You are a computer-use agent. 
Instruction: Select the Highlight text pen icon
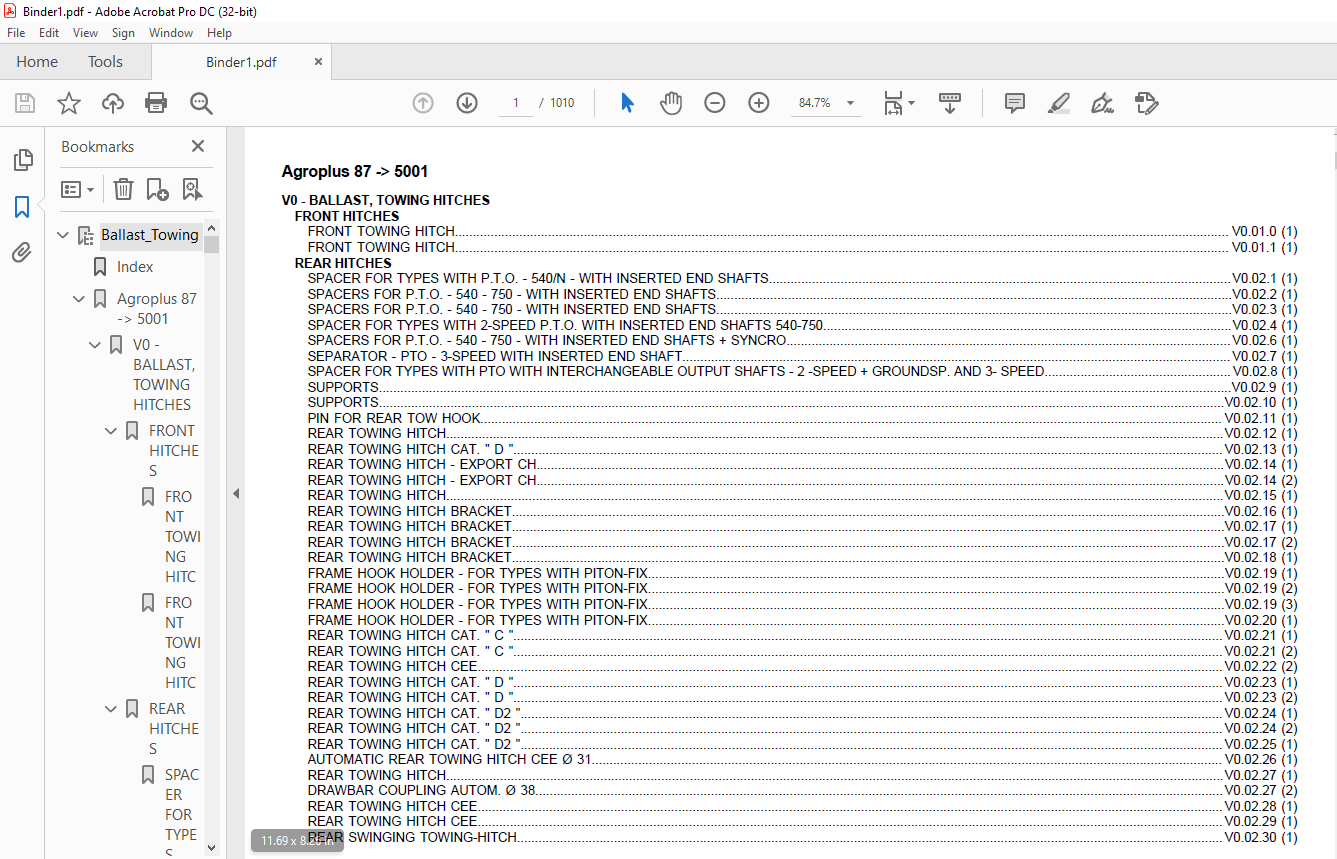tap(1059, 103)
